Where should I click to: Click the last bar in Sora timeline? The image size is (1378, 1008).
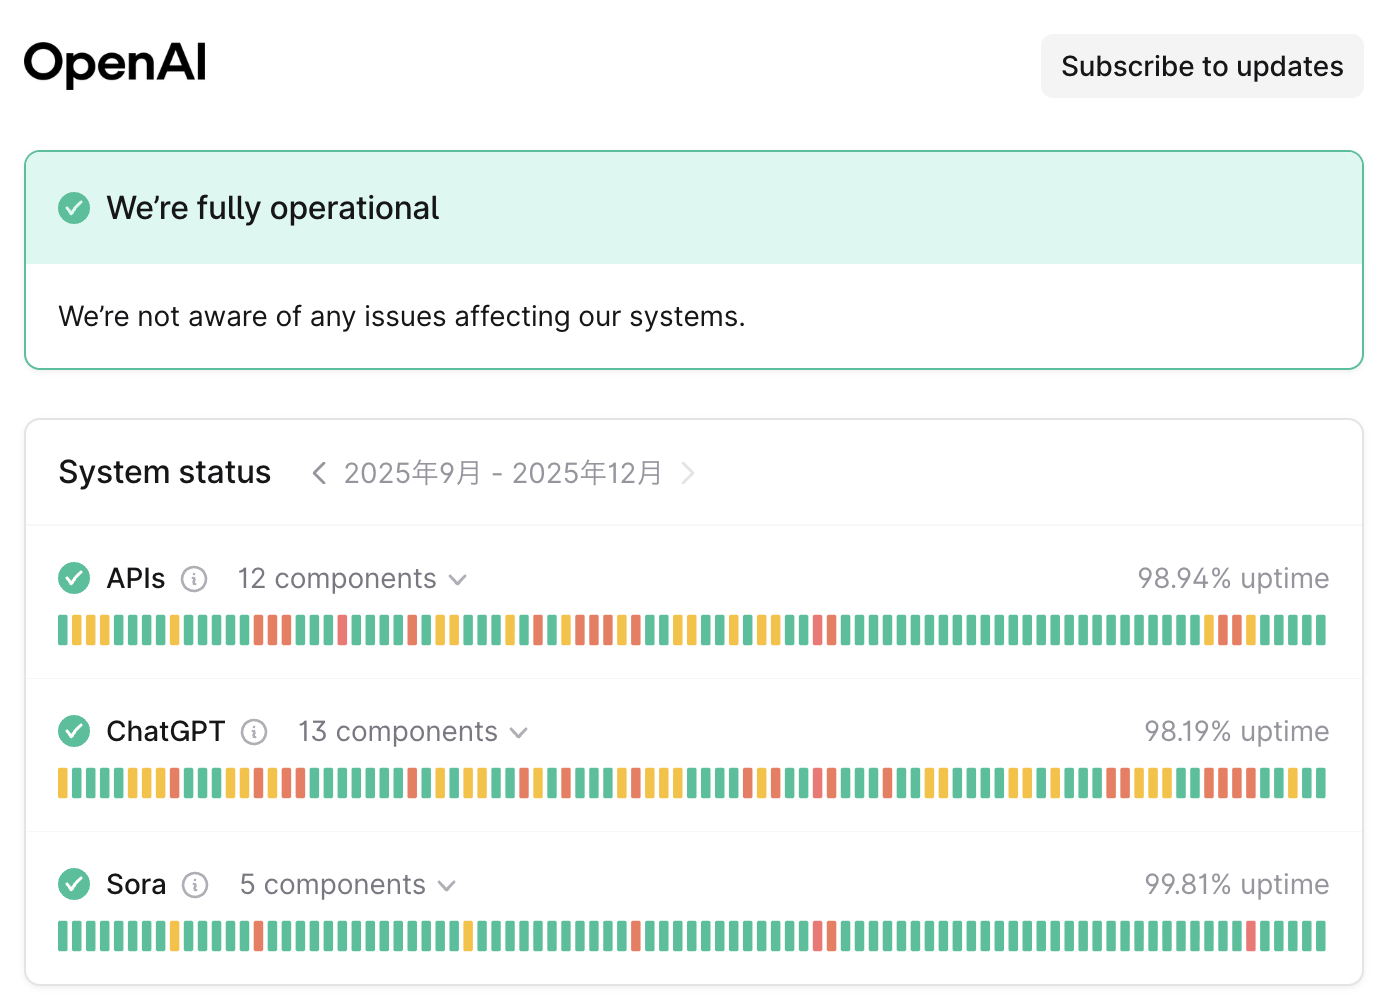(x=1320, y=936)
